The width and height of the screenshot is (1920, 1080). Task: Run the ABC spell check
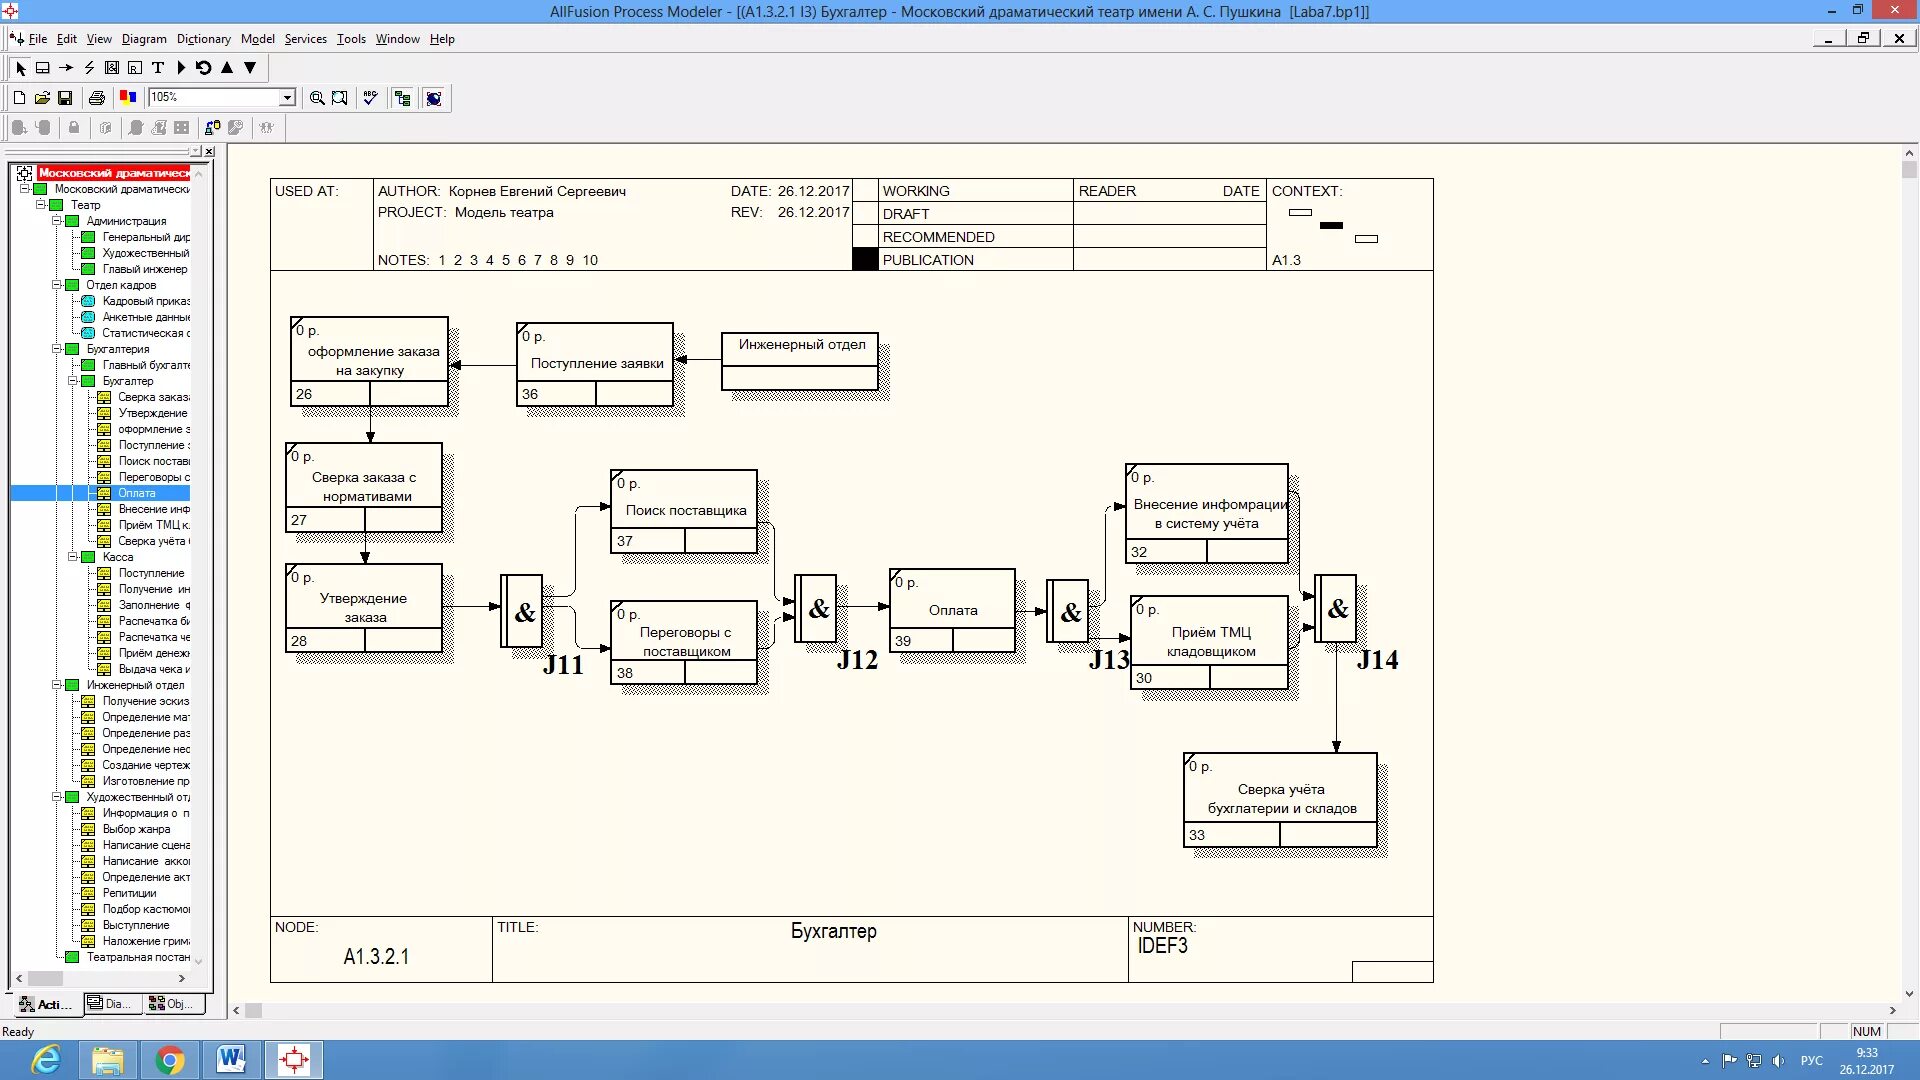point(370,98)
